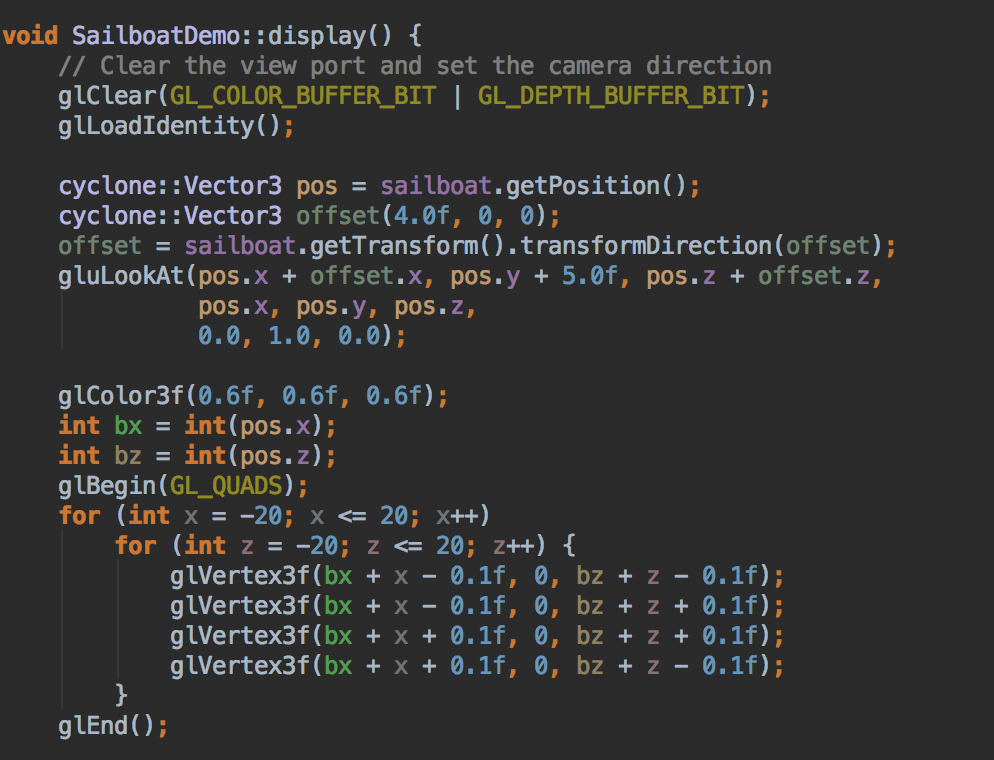This screenshot has height=760, width=994.
Task: Click 'pos.x, pos.y, pos.z,' argument line
Action: coord(337,307)
